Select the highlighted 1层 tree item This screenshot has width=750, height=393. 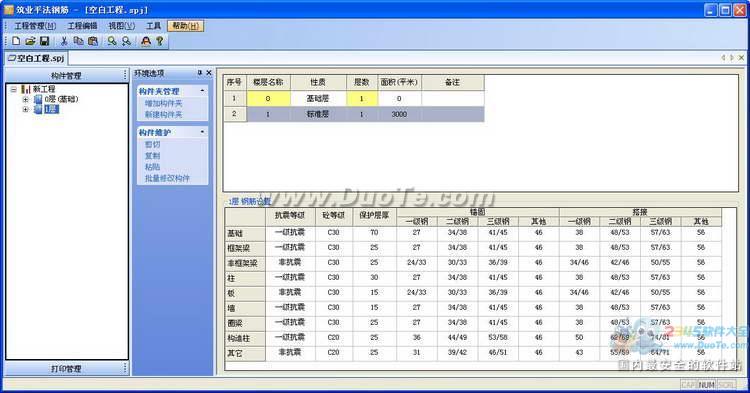pos(51,109)
